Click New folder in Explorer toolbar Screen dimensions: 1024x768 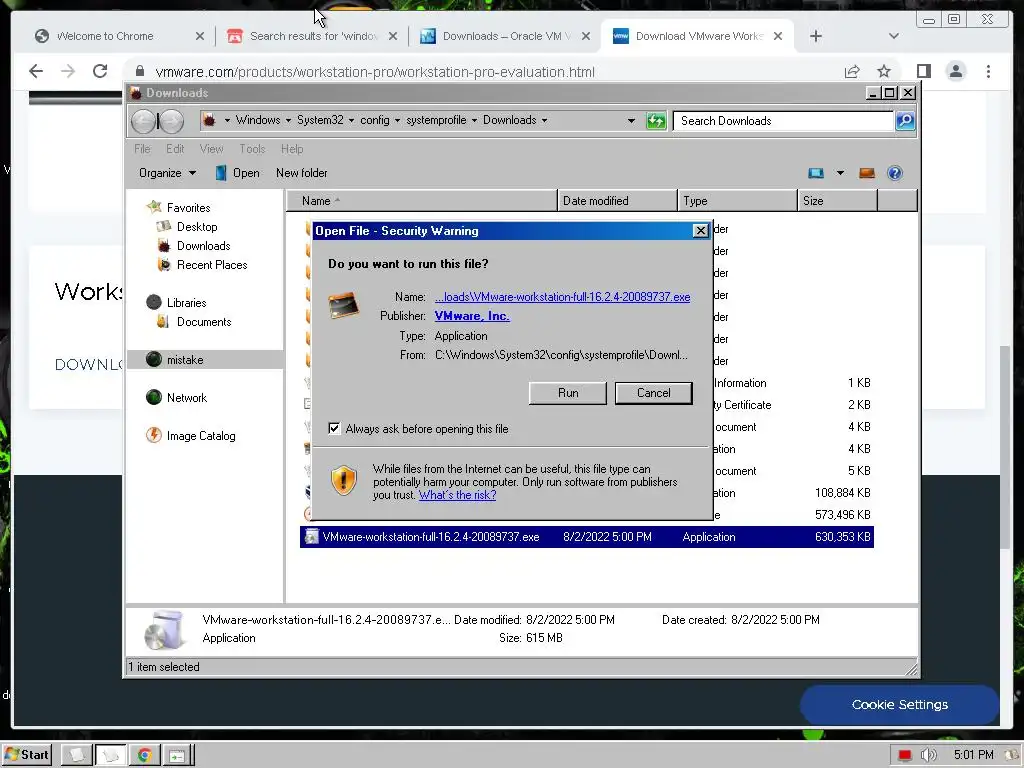coord(302,173)
